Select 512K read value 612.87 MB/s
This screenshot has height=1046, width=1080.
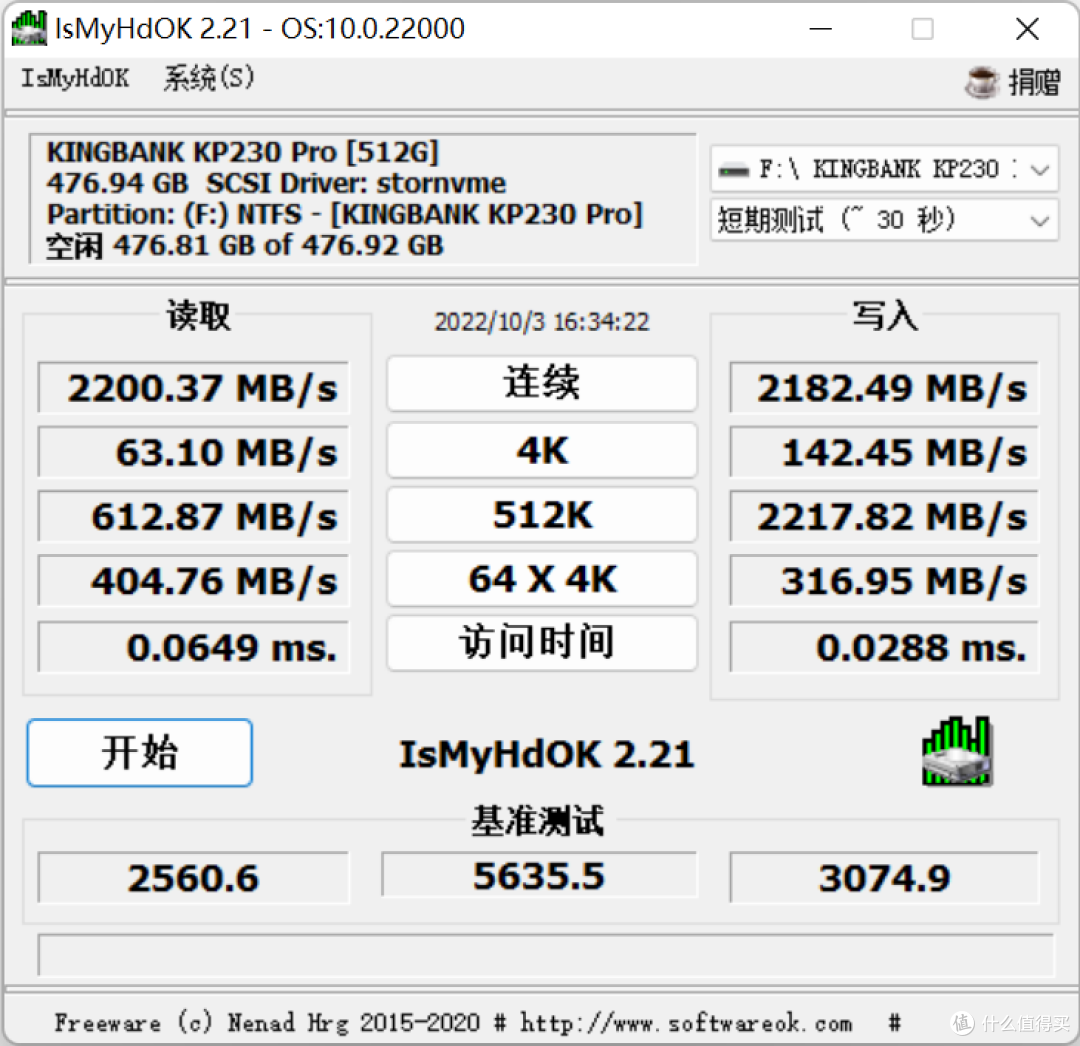[194, 516]
